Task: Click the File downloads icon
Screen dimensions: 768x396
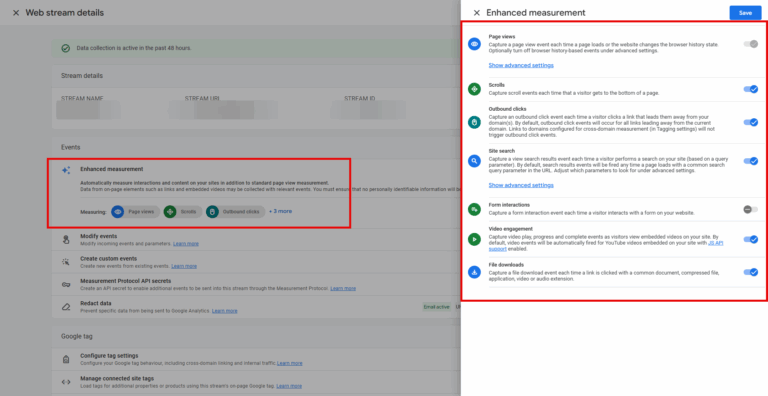Action: pos(474,272)
